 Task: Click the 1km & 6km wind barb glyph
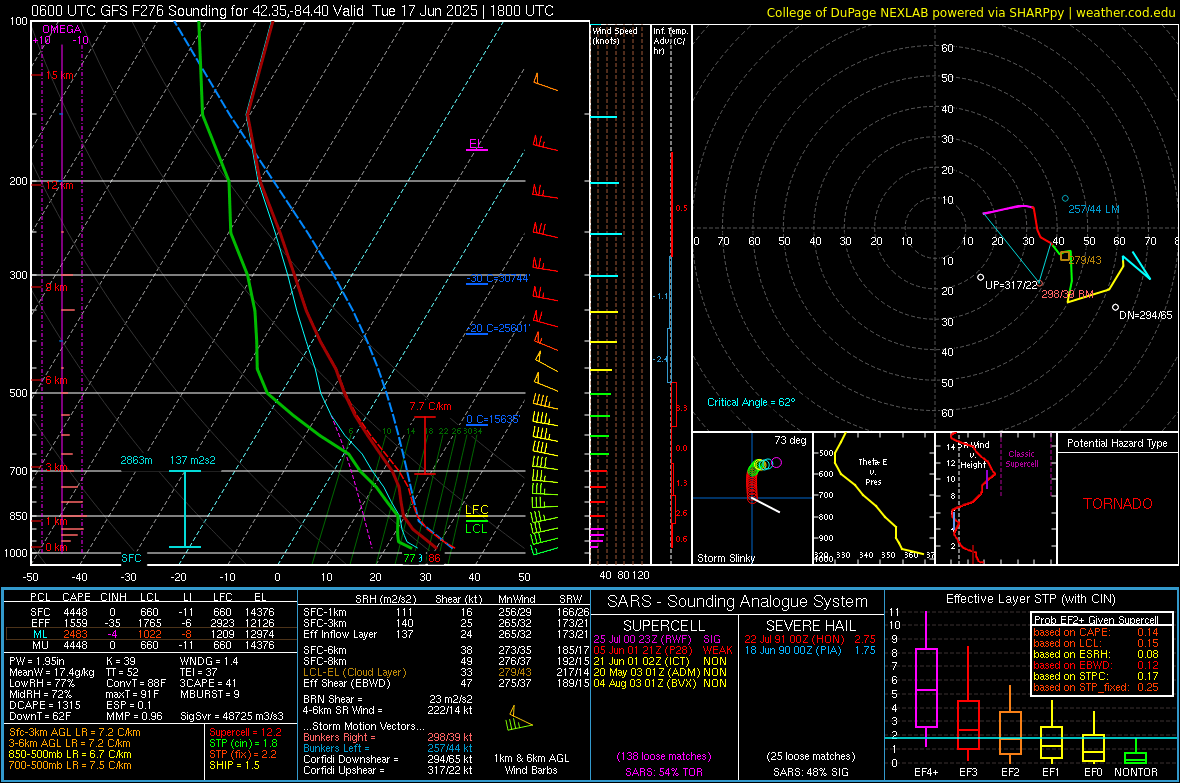pos(520,720)
